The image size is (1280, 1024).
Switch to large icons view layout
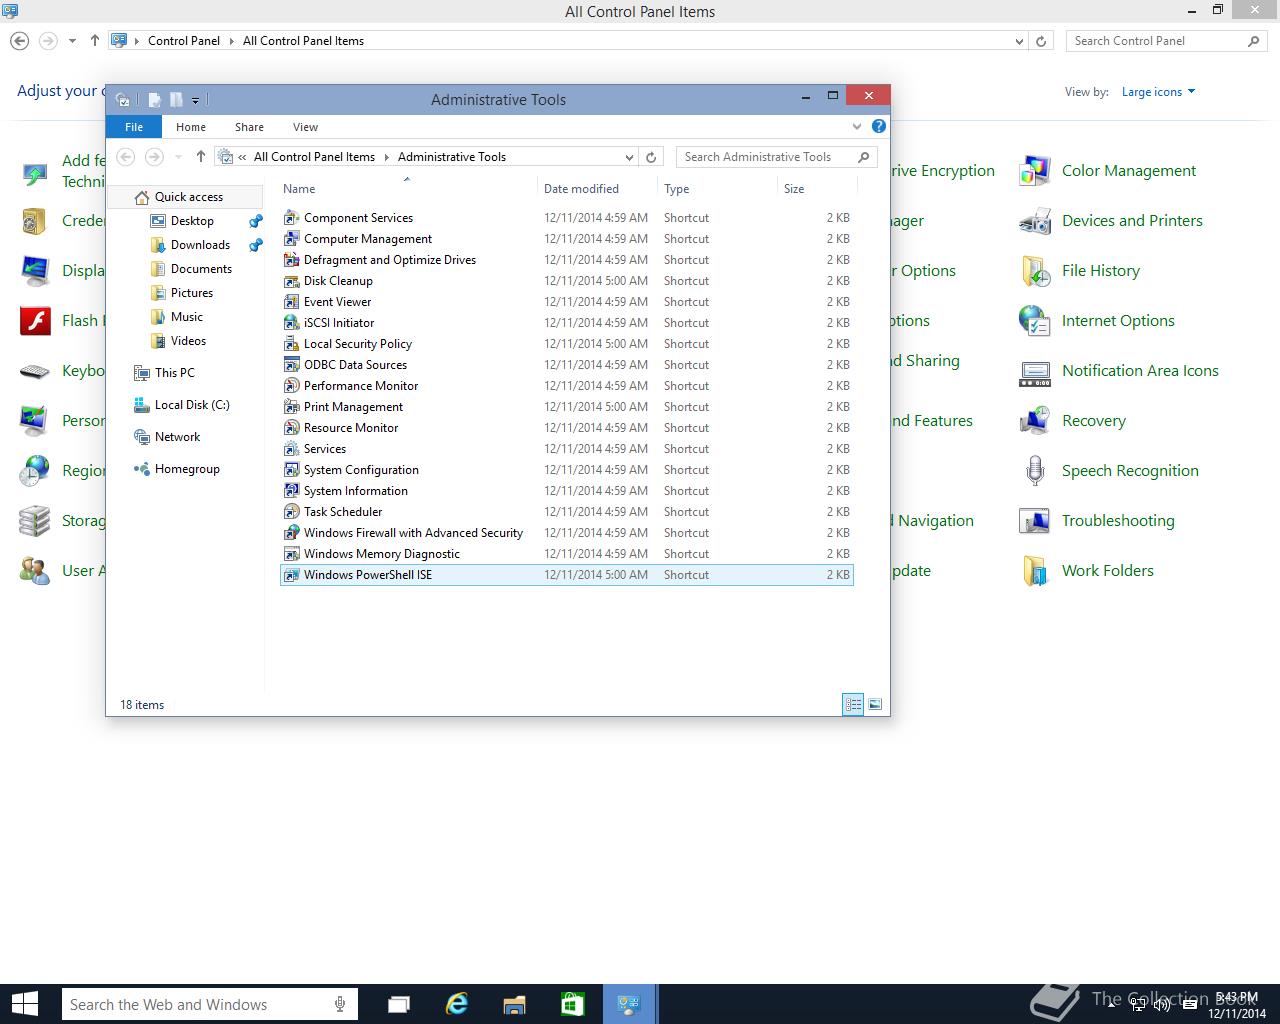(875, 705)
